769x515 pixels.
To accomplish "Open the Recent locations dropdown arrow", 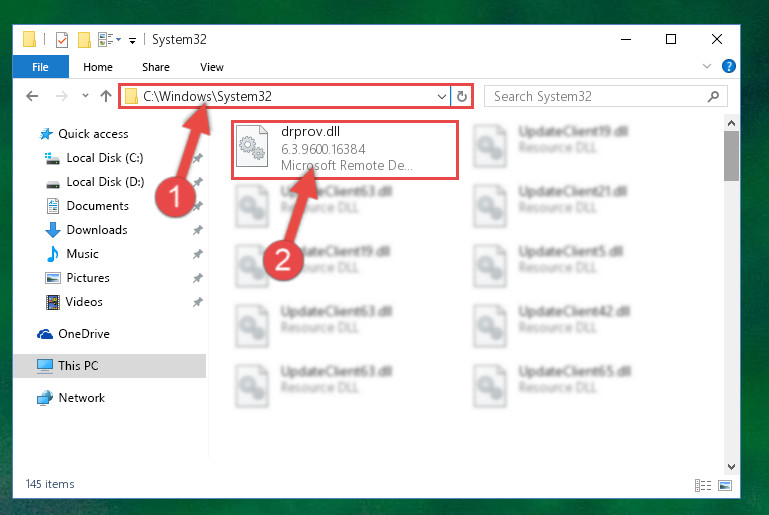I will coord(85,96).
